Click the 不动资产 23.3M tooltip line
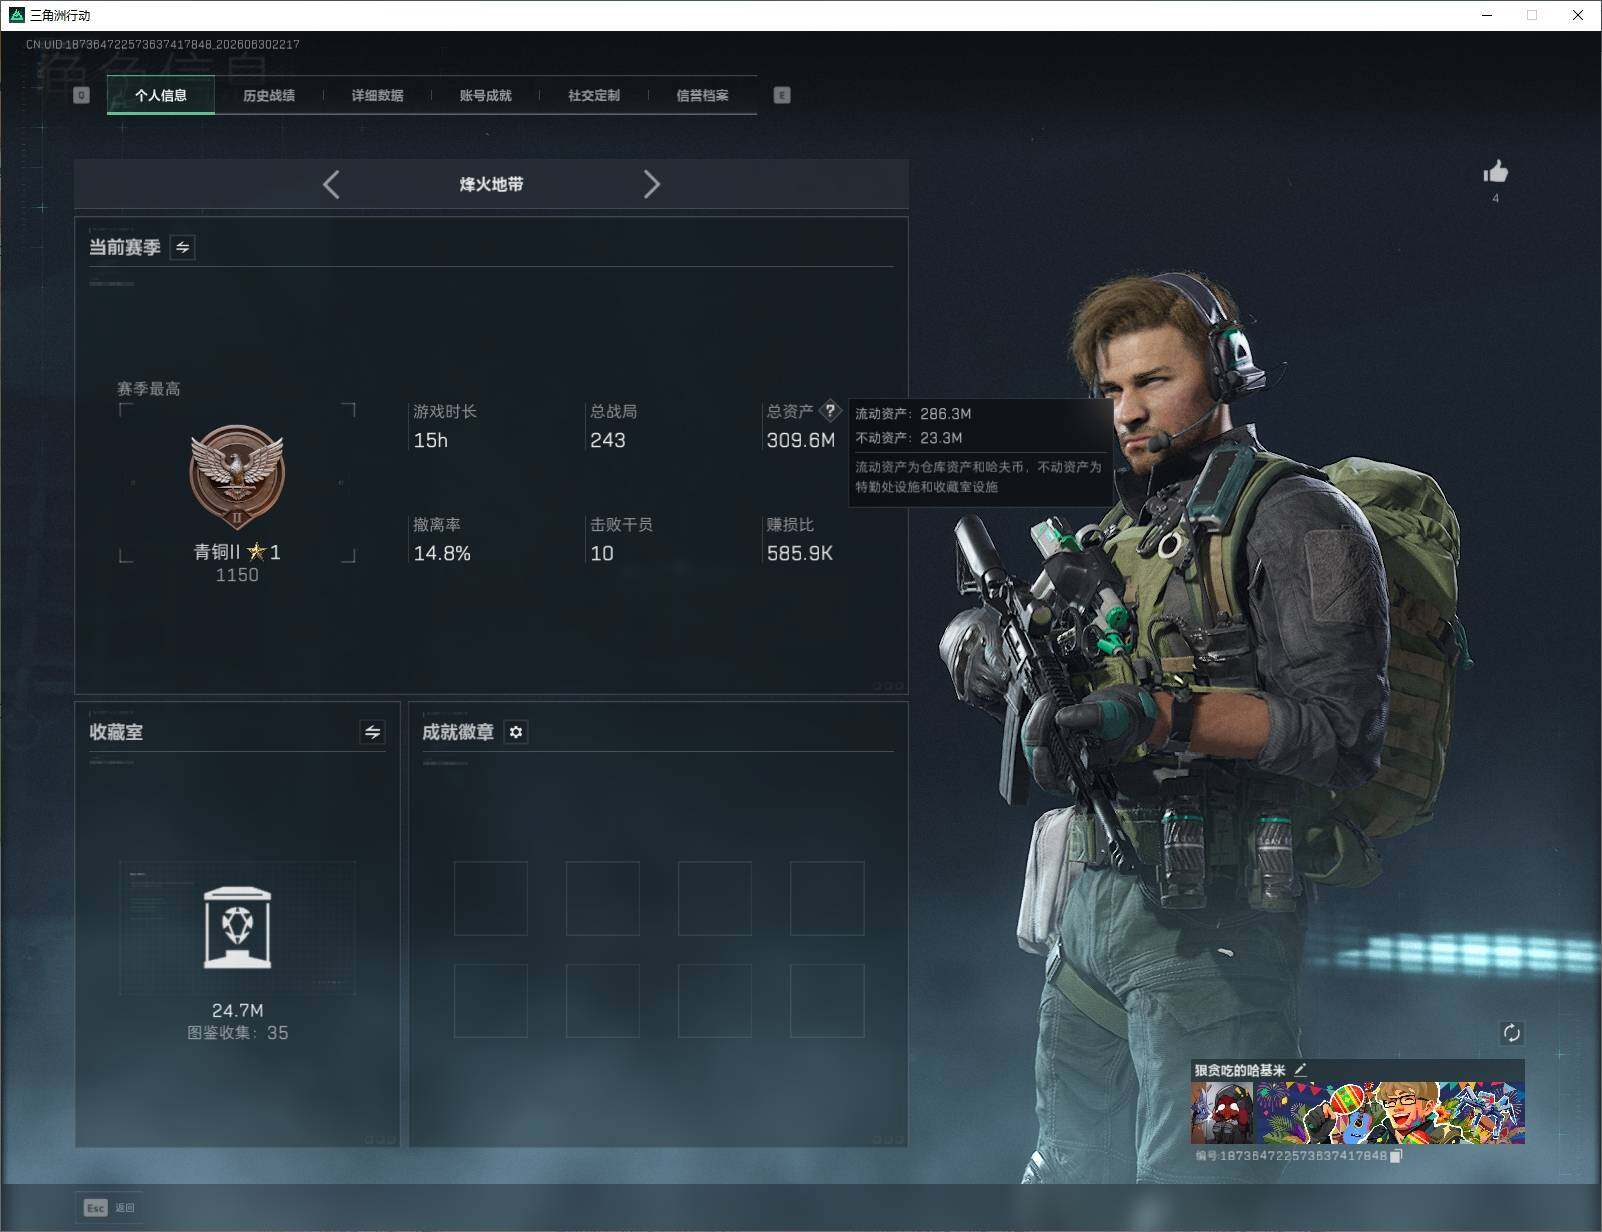 (909, 437)
